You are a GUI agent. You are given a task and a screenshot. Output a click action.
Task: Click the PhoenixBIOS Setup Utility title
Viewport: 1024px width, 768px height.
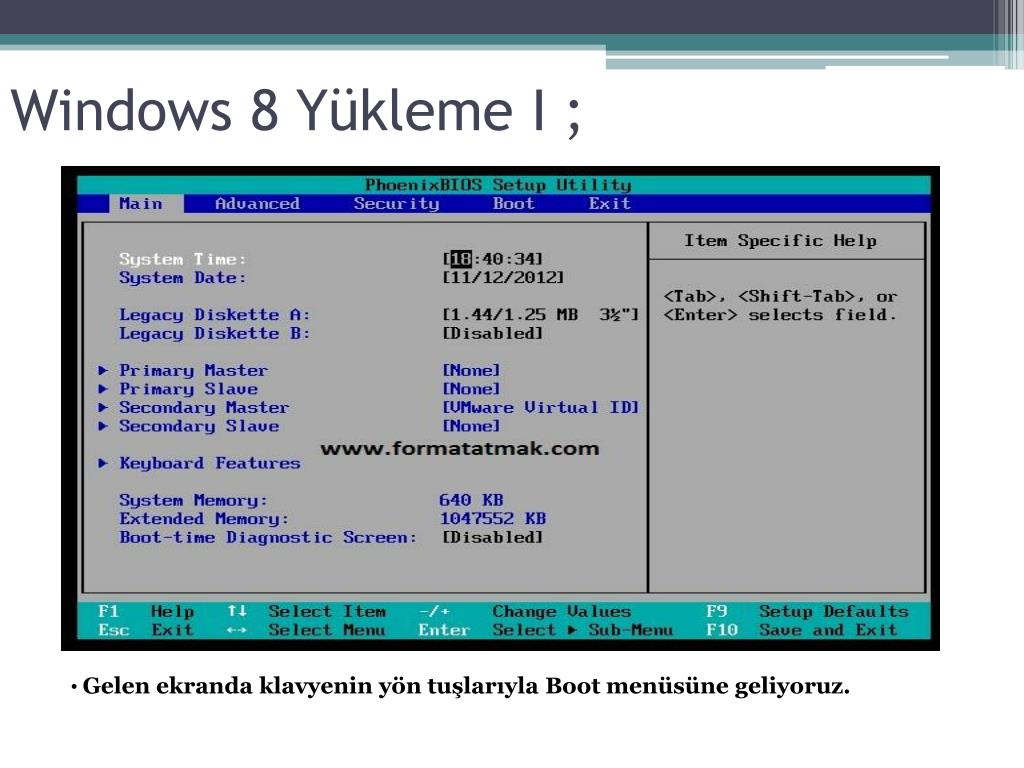pyautogui.click(x=498, y=185)
